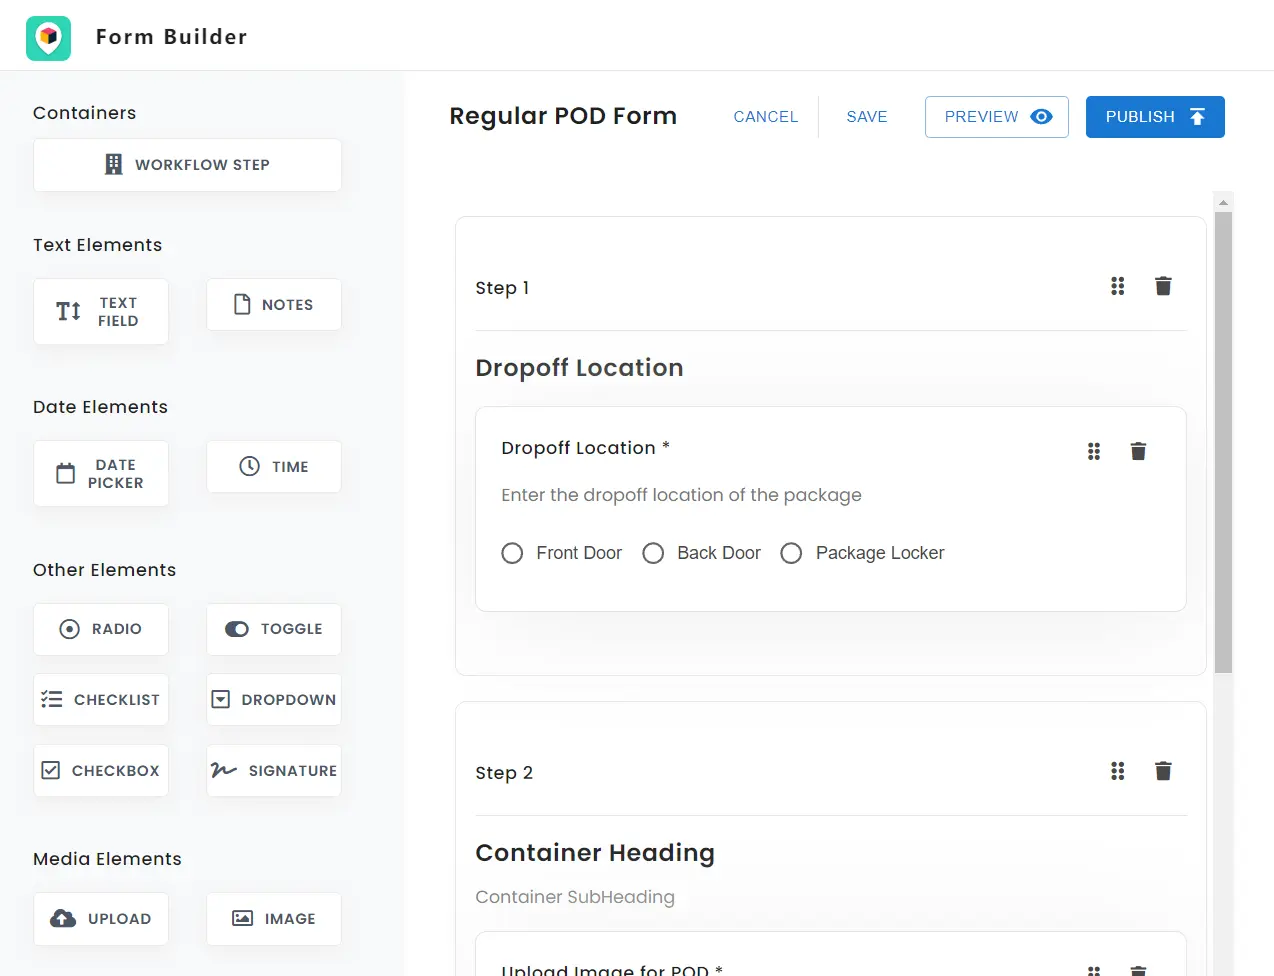
Task: Add a Text Field element
Action: pyautogui.click(x=100, y=311)
